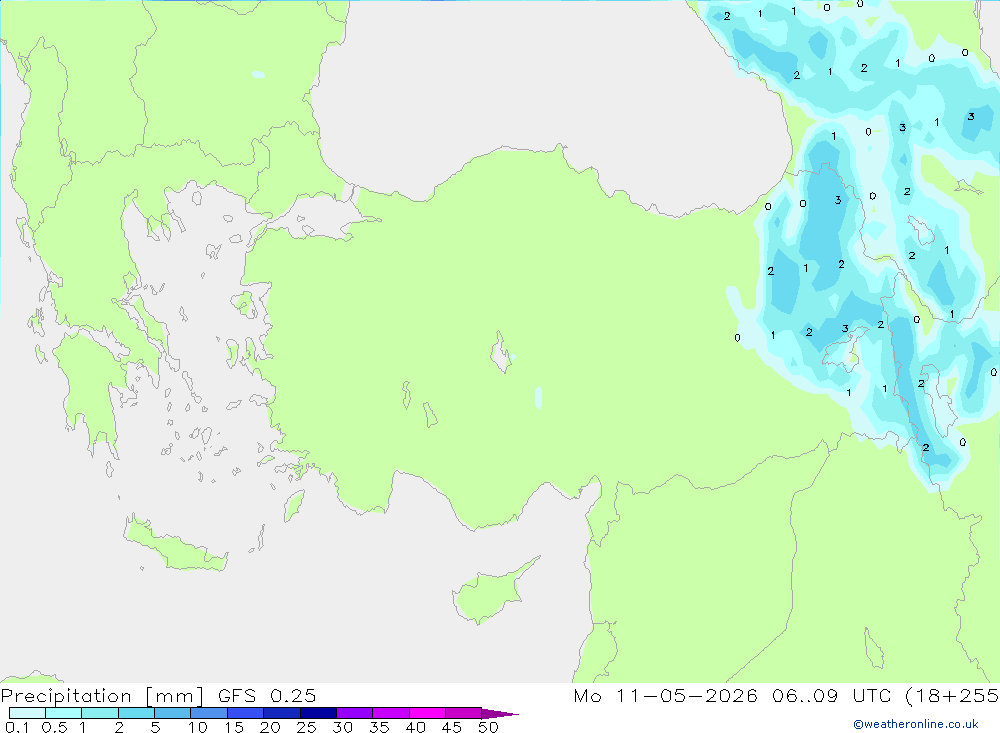Select the 5–10 mm legend color swatch
The width and height of the screenshot is (1000, 733).
pyautogui.click(x=172, y=713)
